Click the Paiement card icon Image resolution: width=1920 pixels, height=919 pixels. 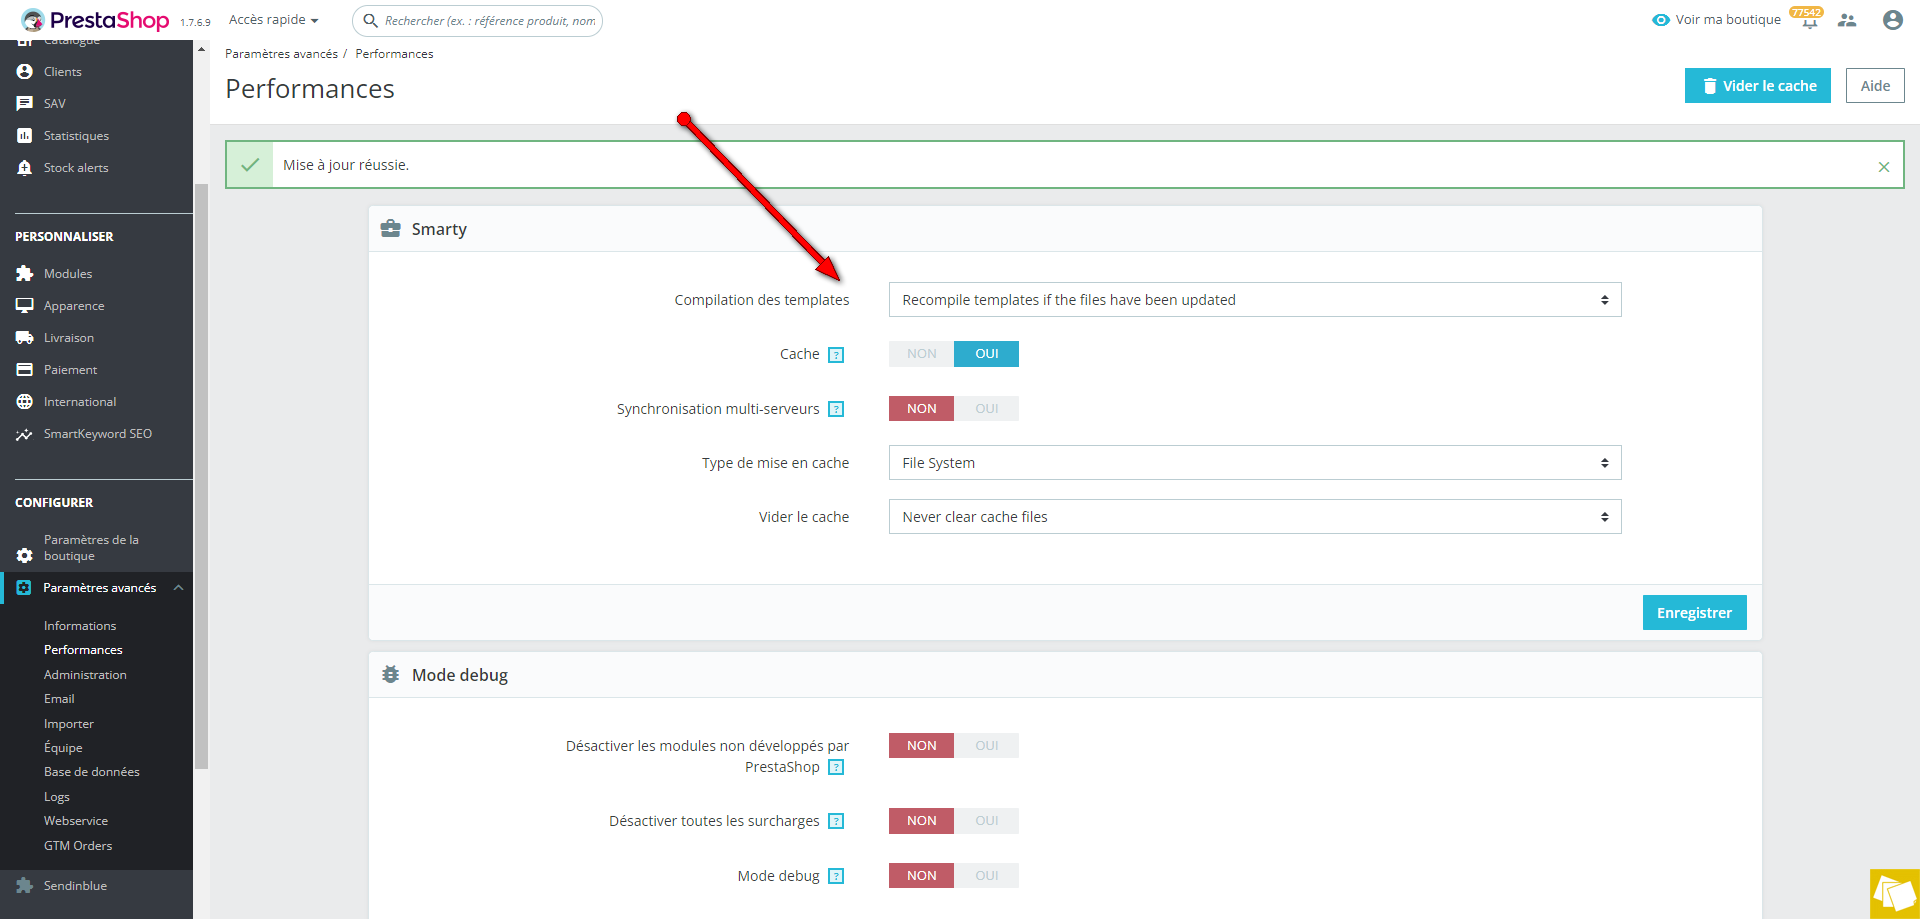pyautogui.click(x=25, y=370)
